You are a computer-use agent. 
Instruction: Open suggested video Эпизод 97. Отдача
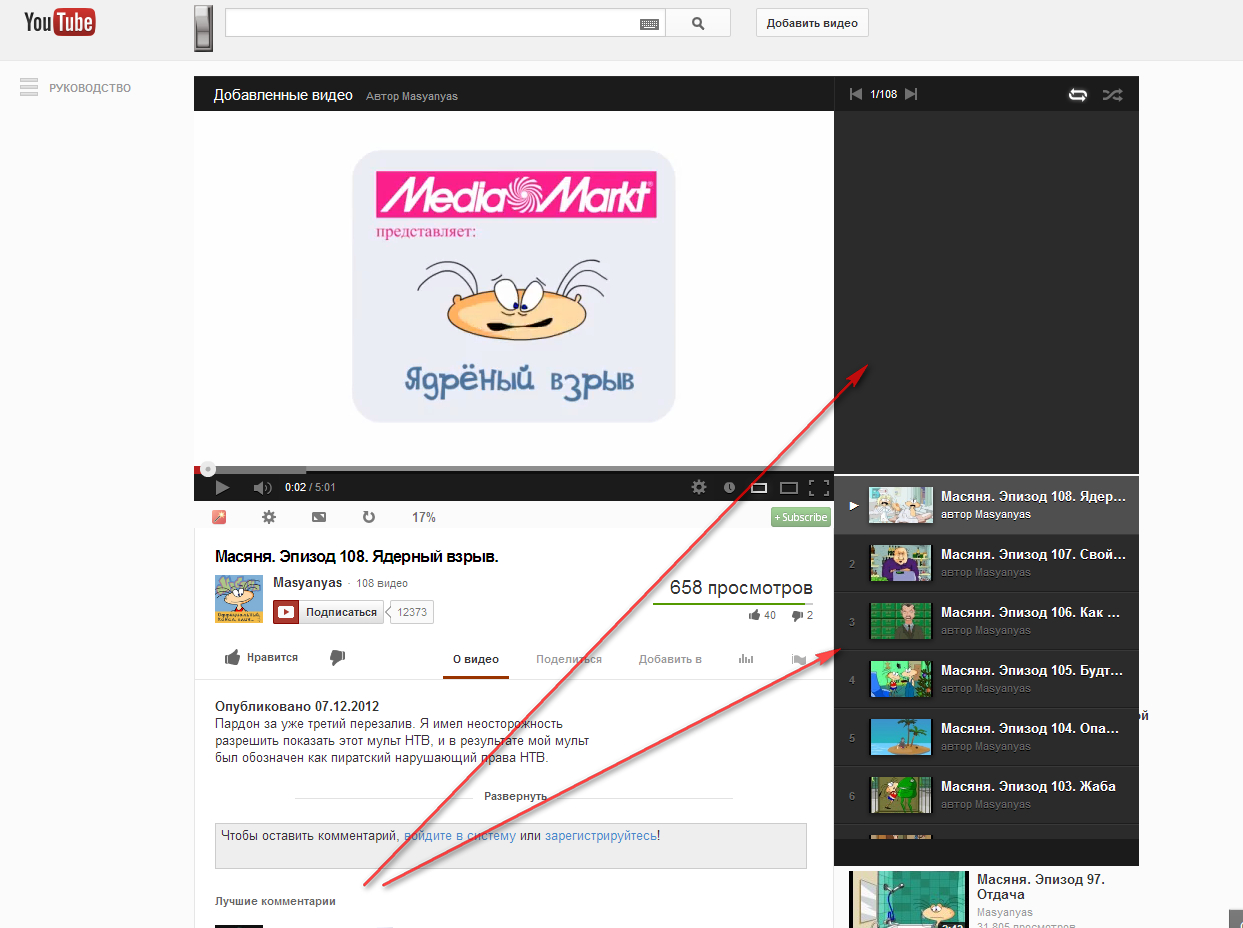pyautogui.click(x=1041, y=887)
